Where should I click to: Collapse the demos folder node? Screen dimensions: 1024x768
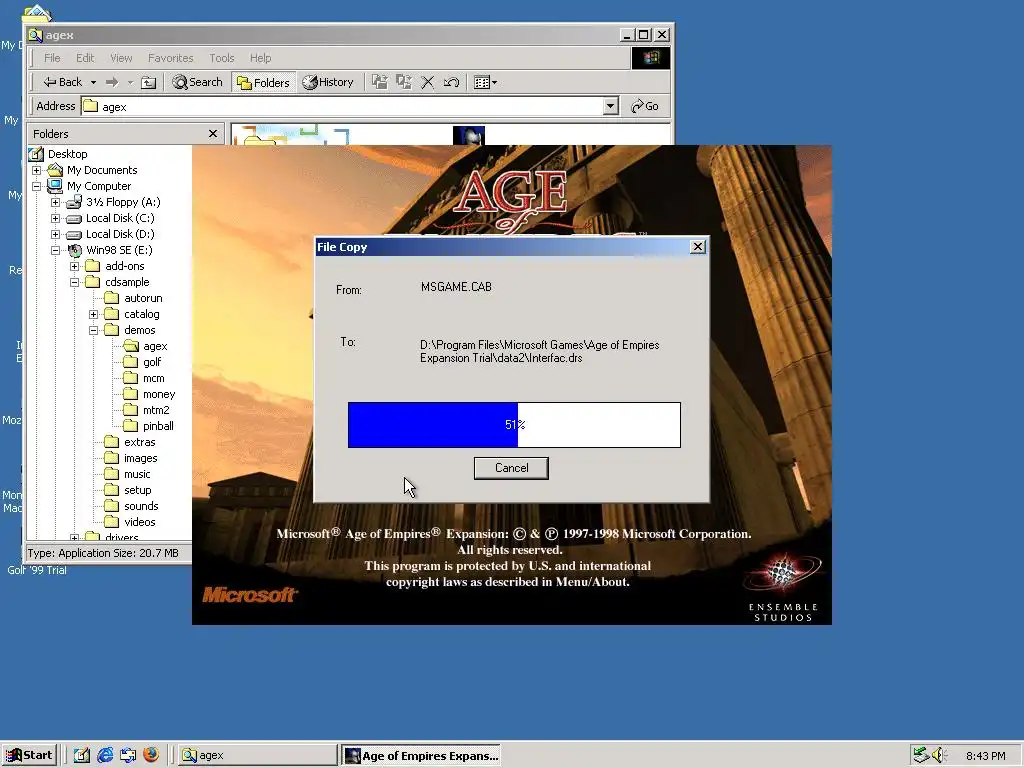click(x=93, y=330)
